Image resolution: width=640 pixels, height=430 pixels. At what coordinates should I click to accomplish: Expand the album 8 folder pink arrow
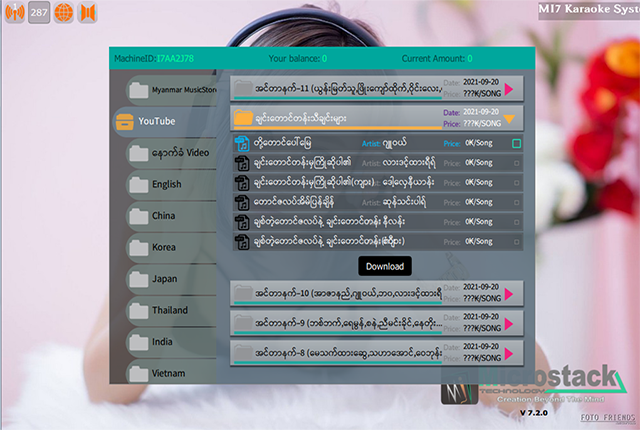tap(509, 354)
